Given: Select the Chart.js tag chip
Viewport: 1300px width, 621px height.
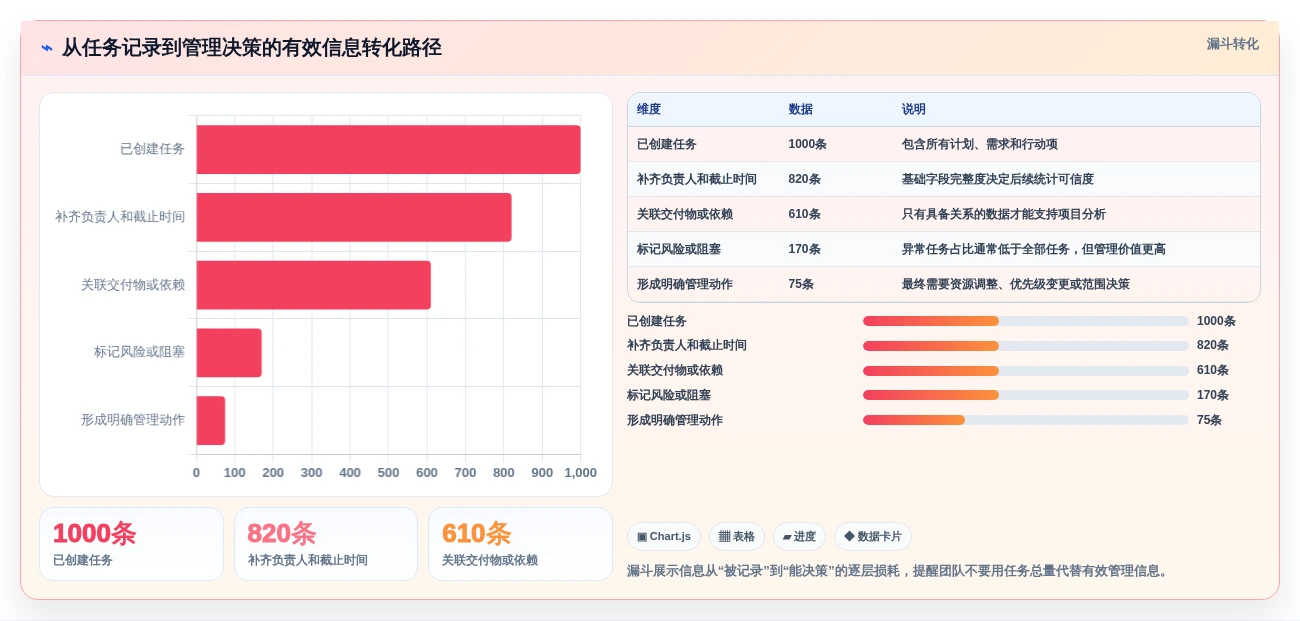Looking at the screenshot, I should (664, 536).
